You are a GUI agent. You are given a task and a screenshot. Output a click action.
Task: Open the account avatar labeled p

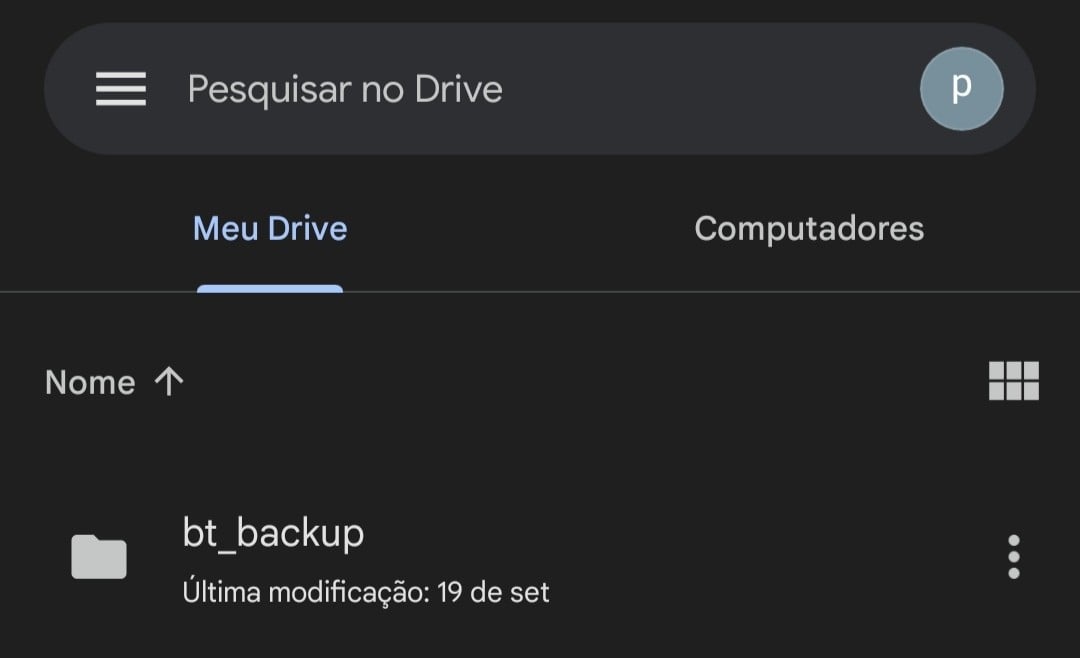961,89
